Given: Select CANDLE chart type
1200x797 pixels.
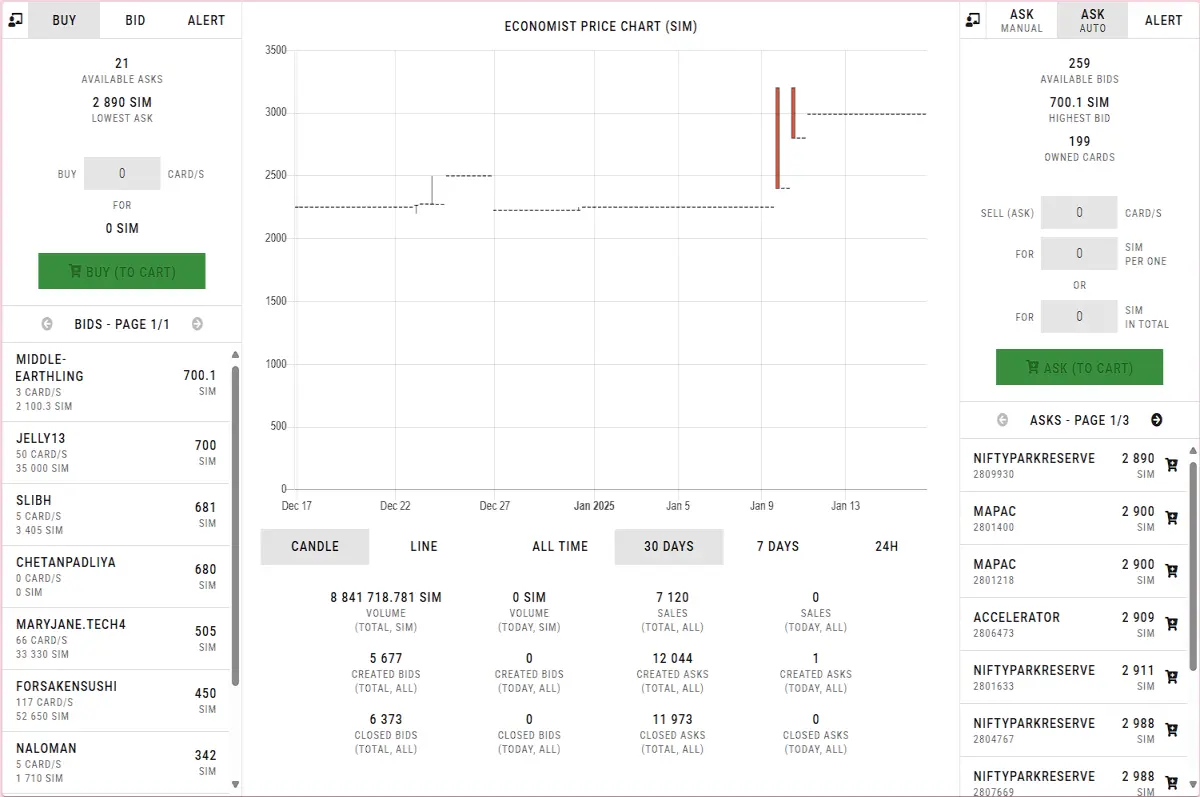Looking at the screenshot, I should pyautogui.click(x=315, y=547).
